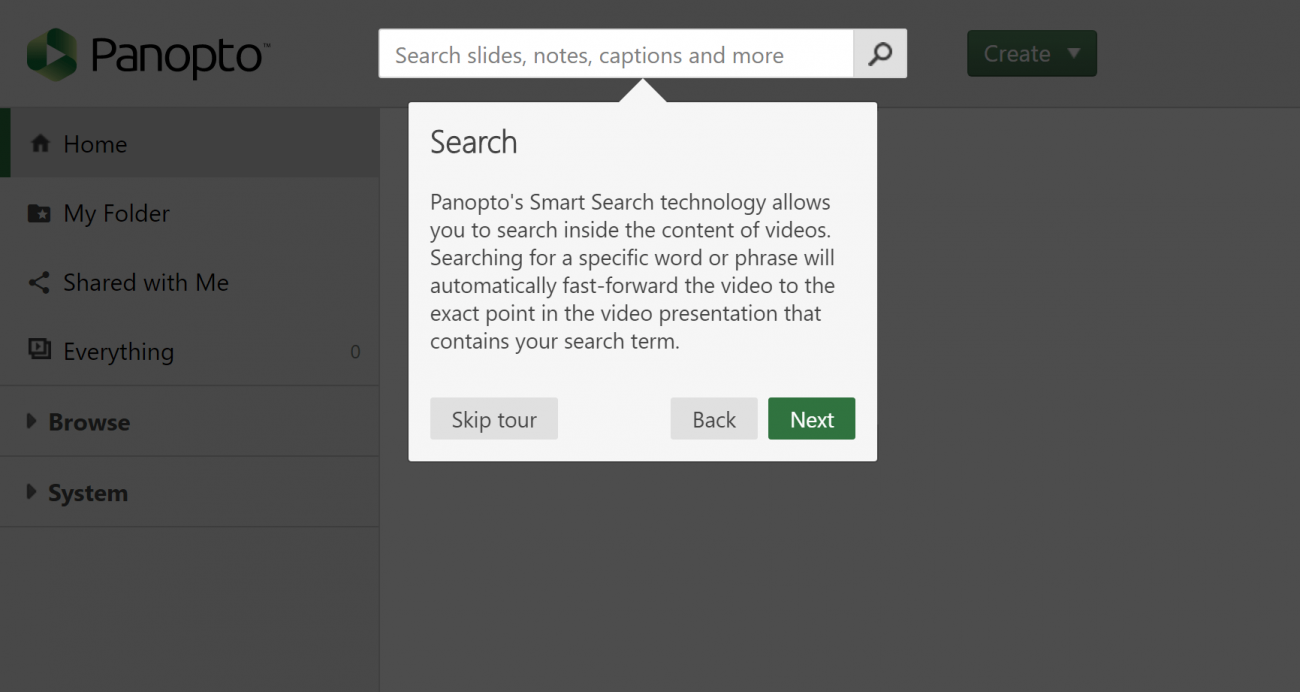Select the Home house icon

(40, 143)
